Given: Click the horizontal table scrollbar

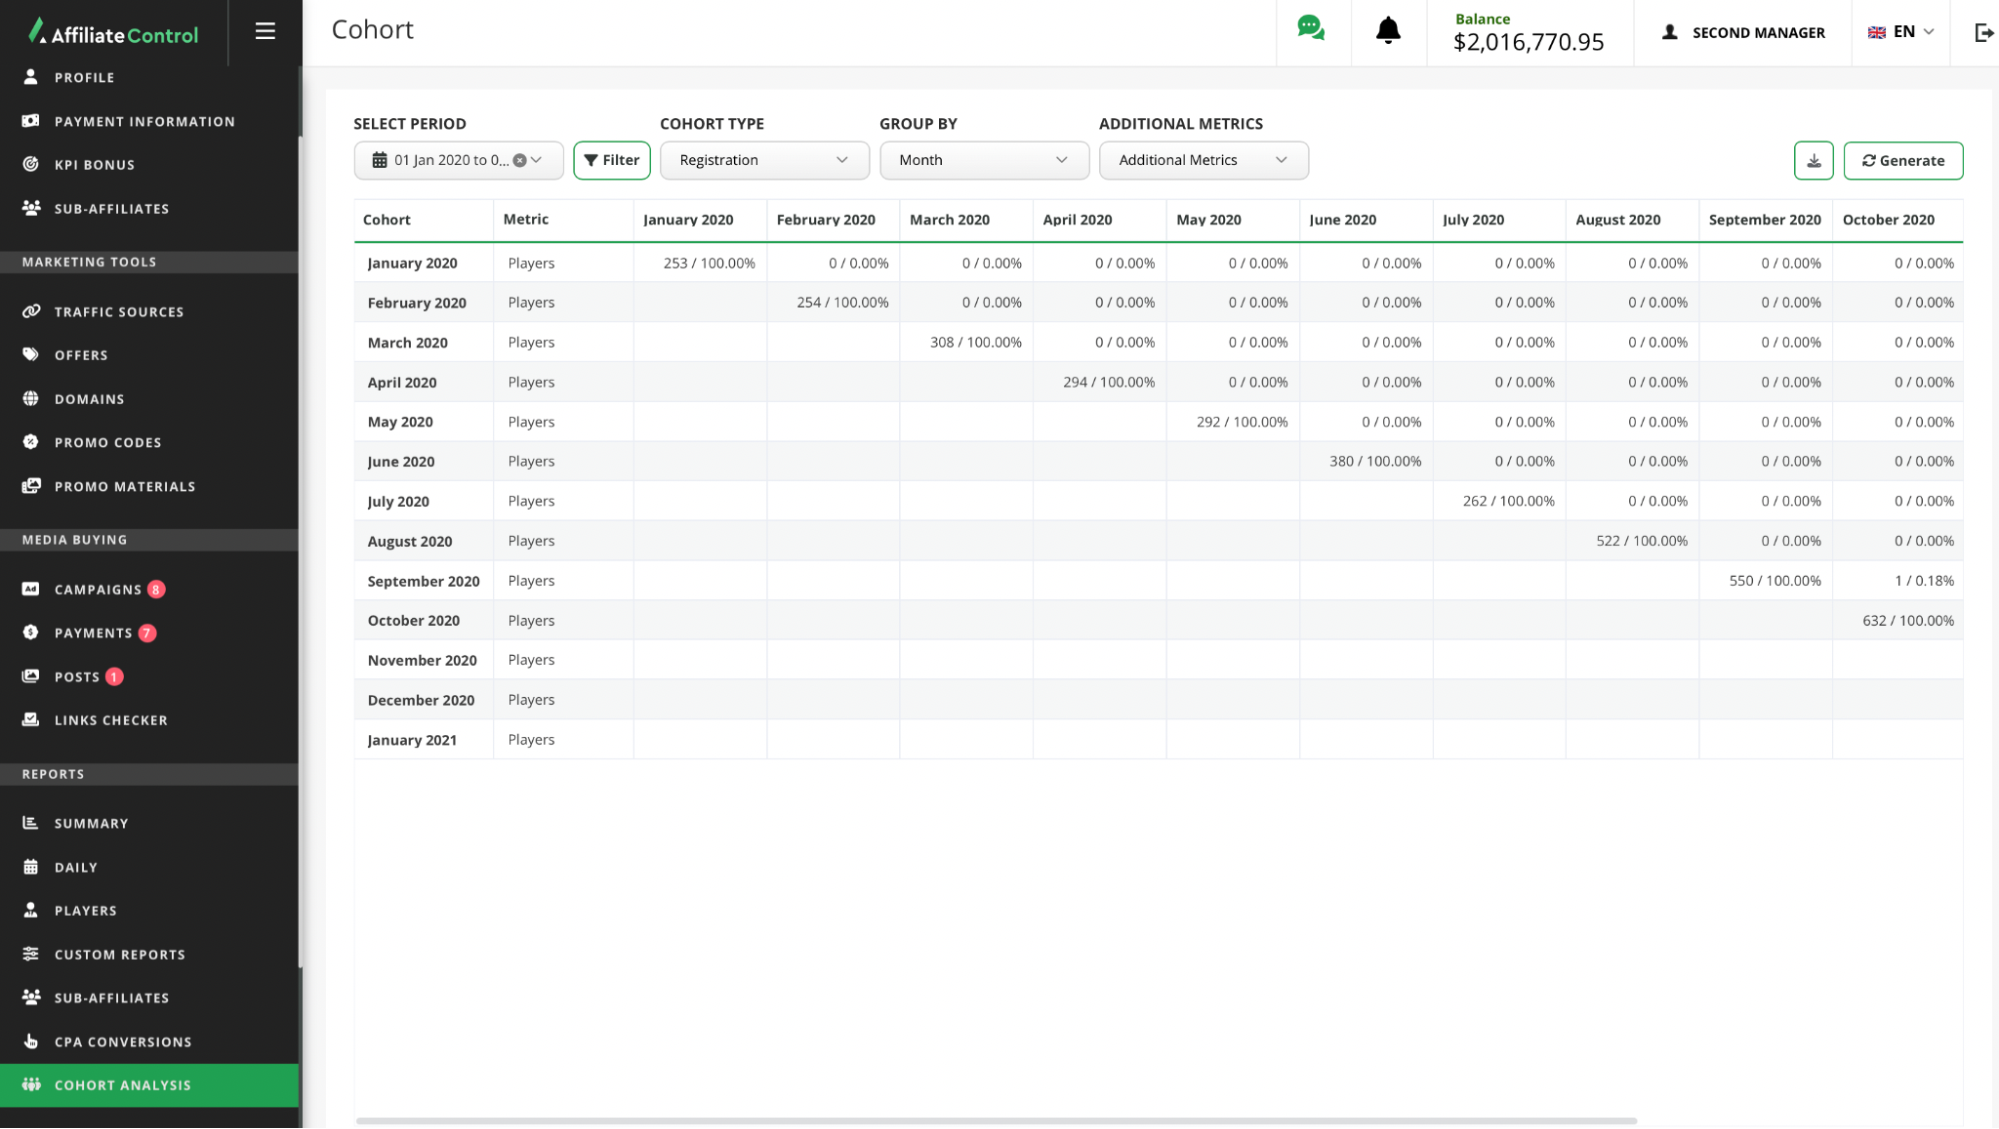Looking at the screenshot, I should pyautogui.click(x=995, y=1120).
